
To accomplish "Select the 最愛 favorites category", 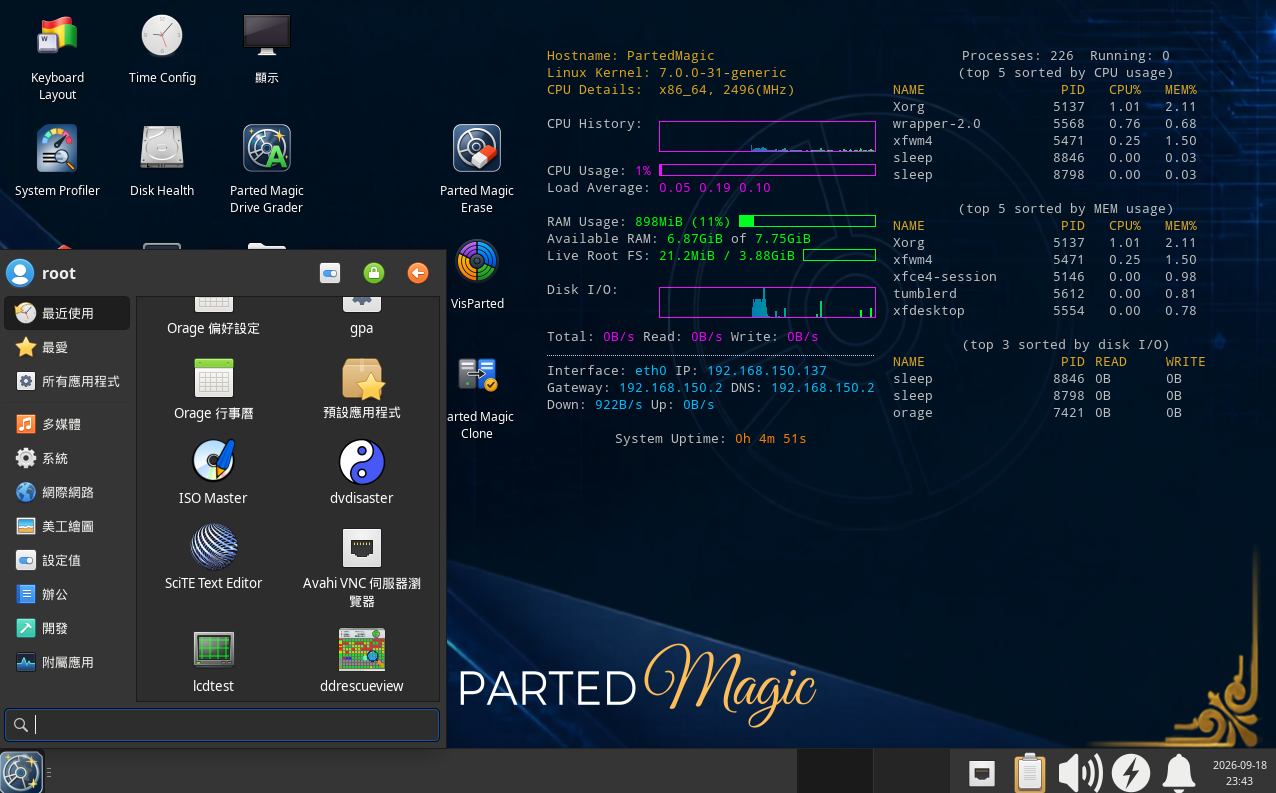I will 67,347.
